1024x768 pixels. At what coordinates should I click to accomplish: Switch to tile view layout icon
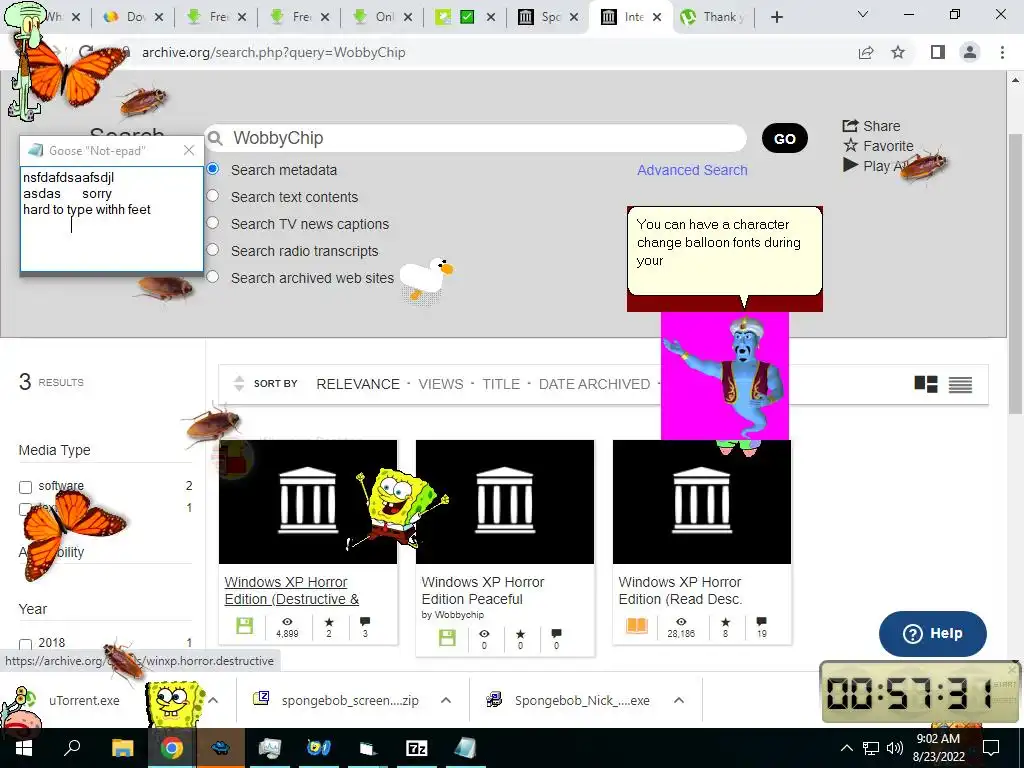click(x=926, y=384)
